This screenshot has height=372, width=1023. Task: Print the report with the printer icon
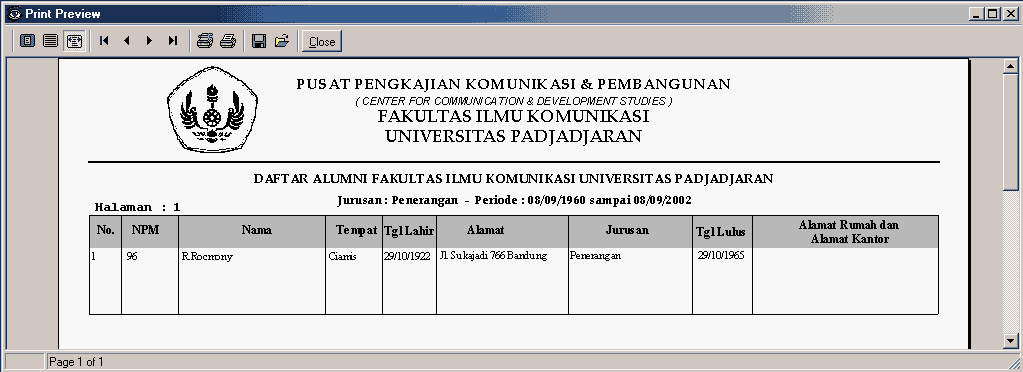click(228, 41)
